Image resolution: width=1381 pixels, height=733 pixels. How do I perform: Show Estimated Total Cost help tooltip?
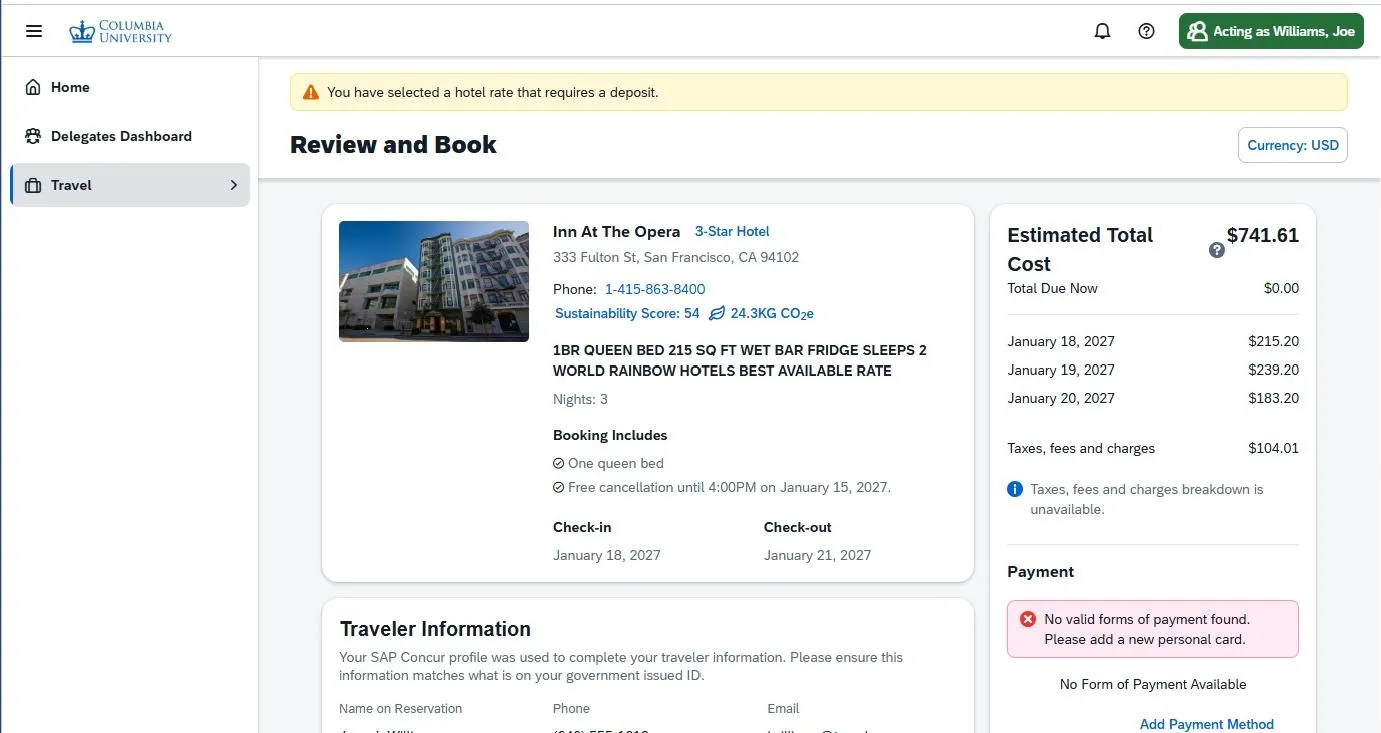point(1217,250)
